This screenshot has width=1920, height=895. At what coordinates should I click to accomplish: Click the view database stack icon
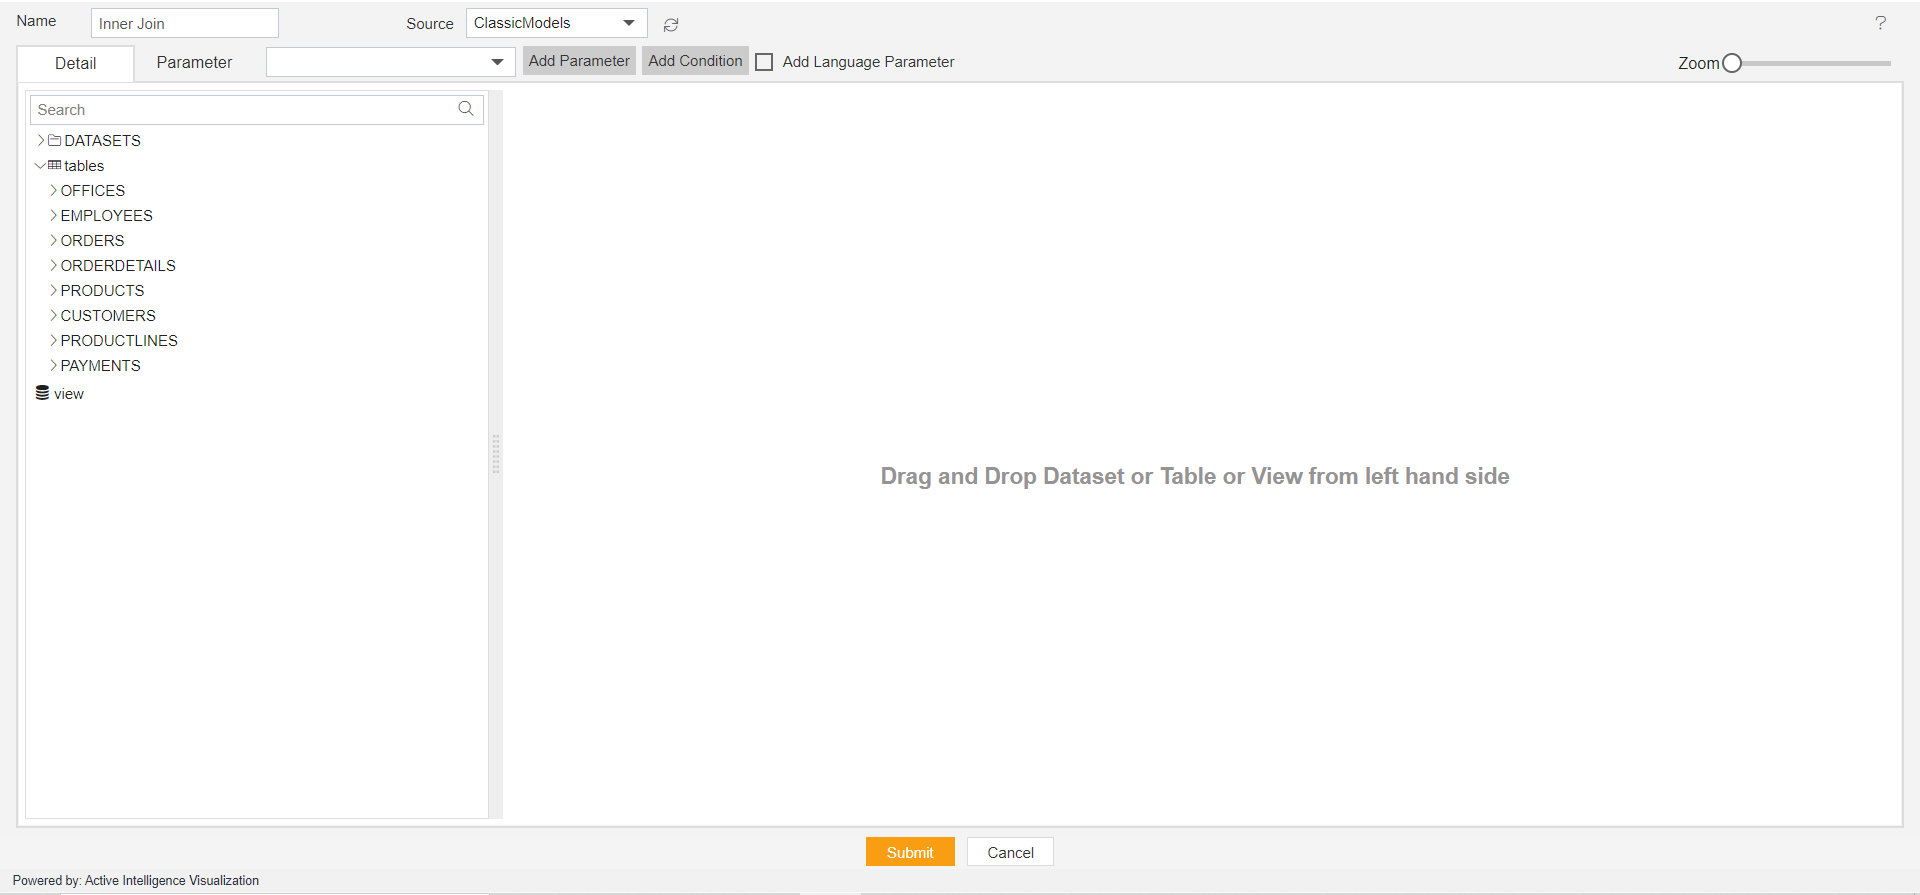tap(43, 393)
